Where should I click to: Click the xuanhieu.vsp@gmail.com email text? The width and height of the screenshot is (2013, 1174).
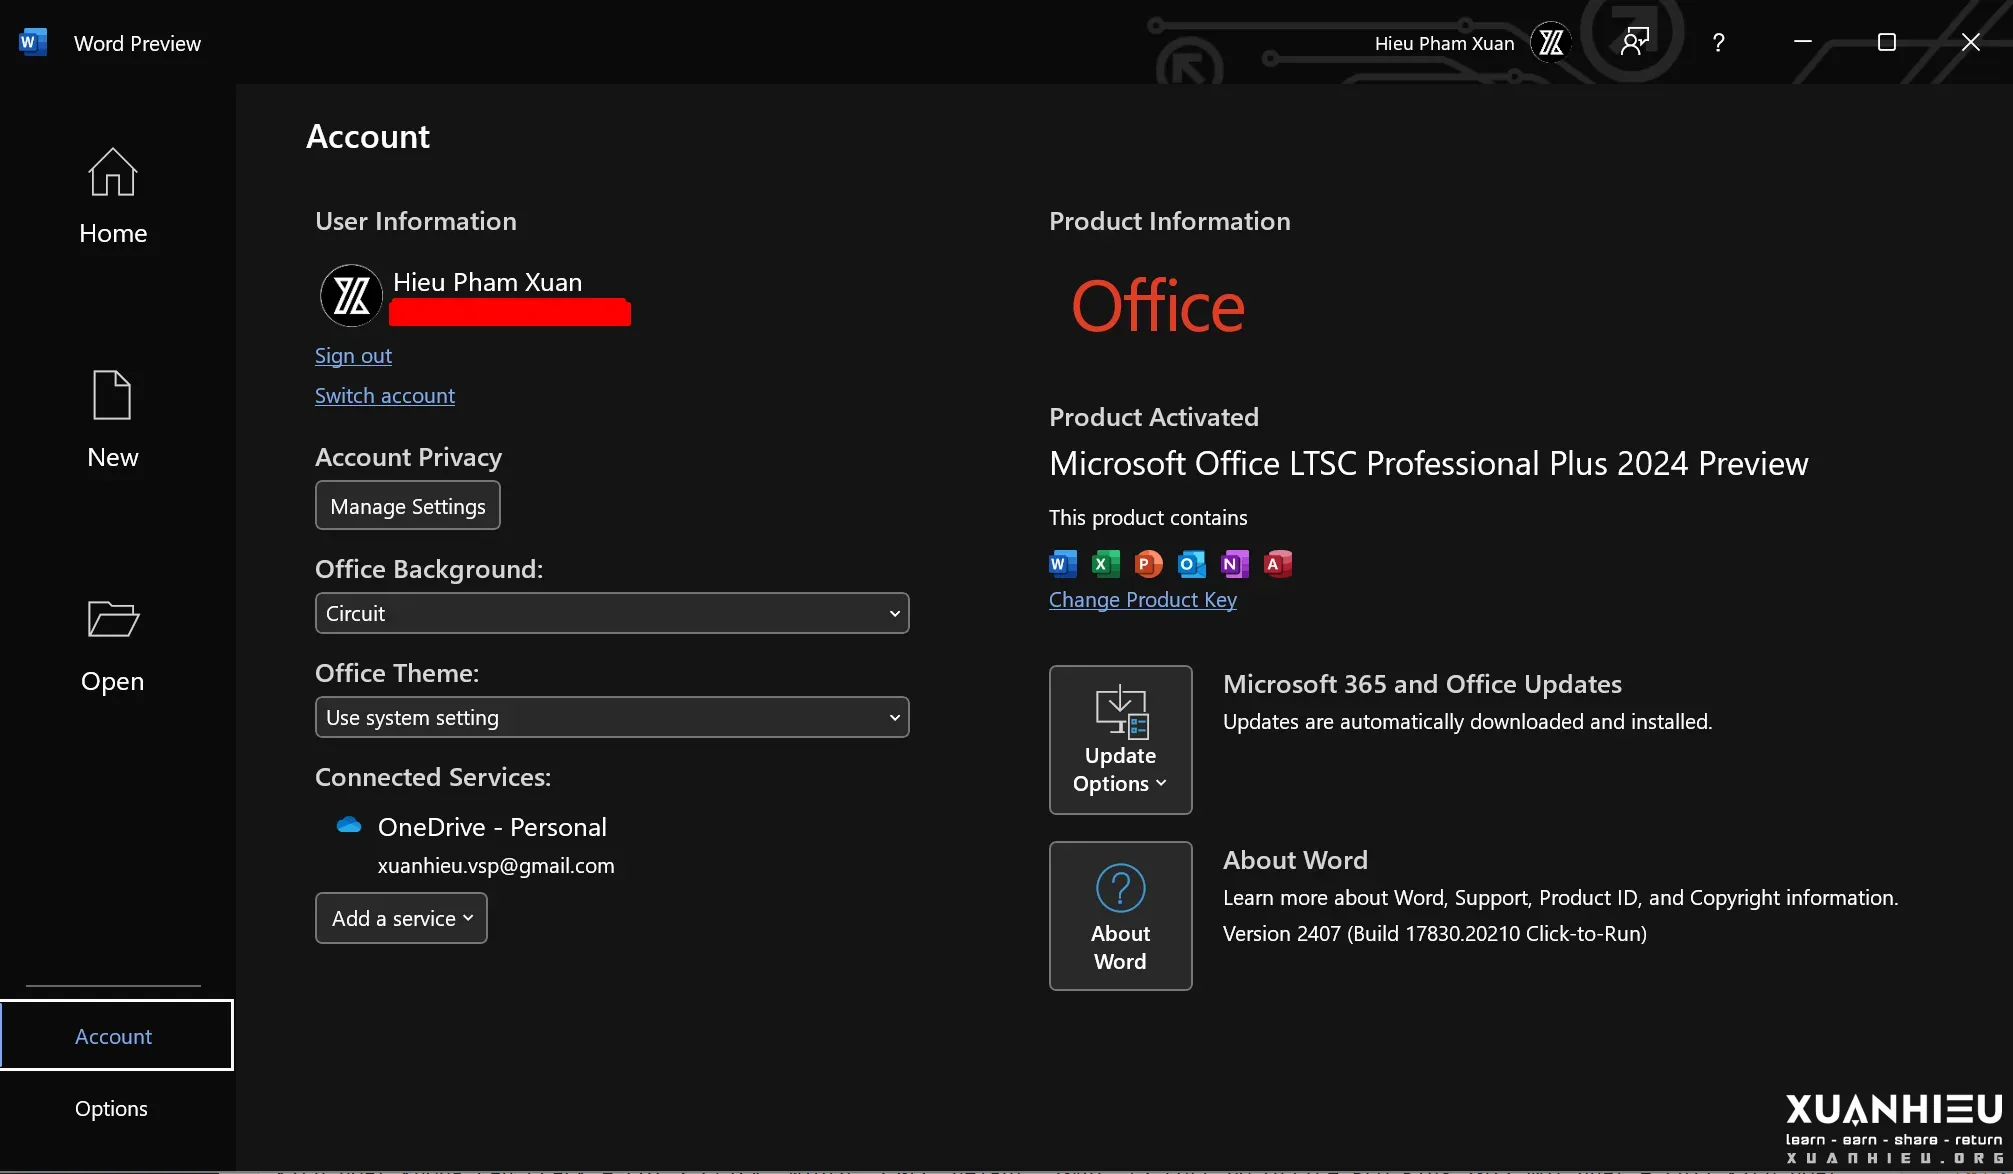tap(496, 866)
